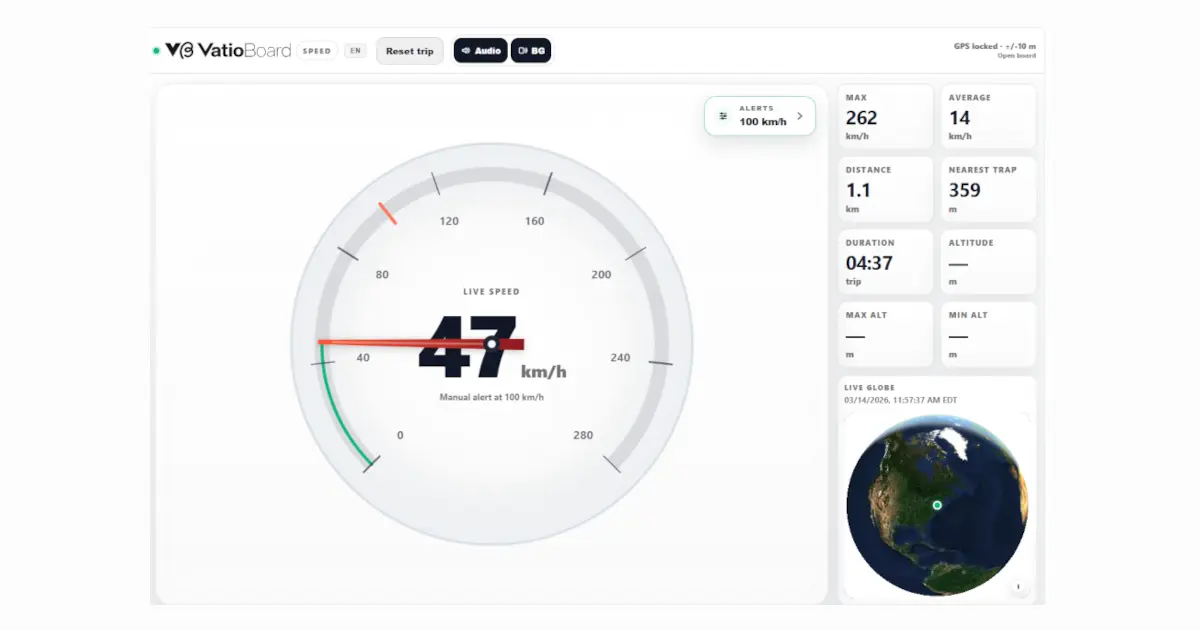Click the red alert tick on gauge

[x=388, y=213]
